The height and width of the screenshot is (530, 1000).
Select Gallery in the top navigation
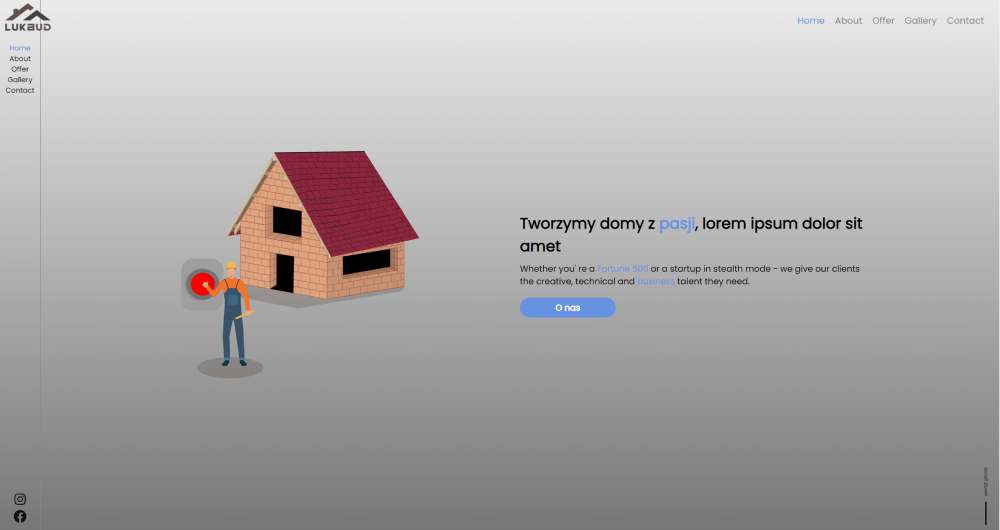pyautogui.click(x=920, y=20)
